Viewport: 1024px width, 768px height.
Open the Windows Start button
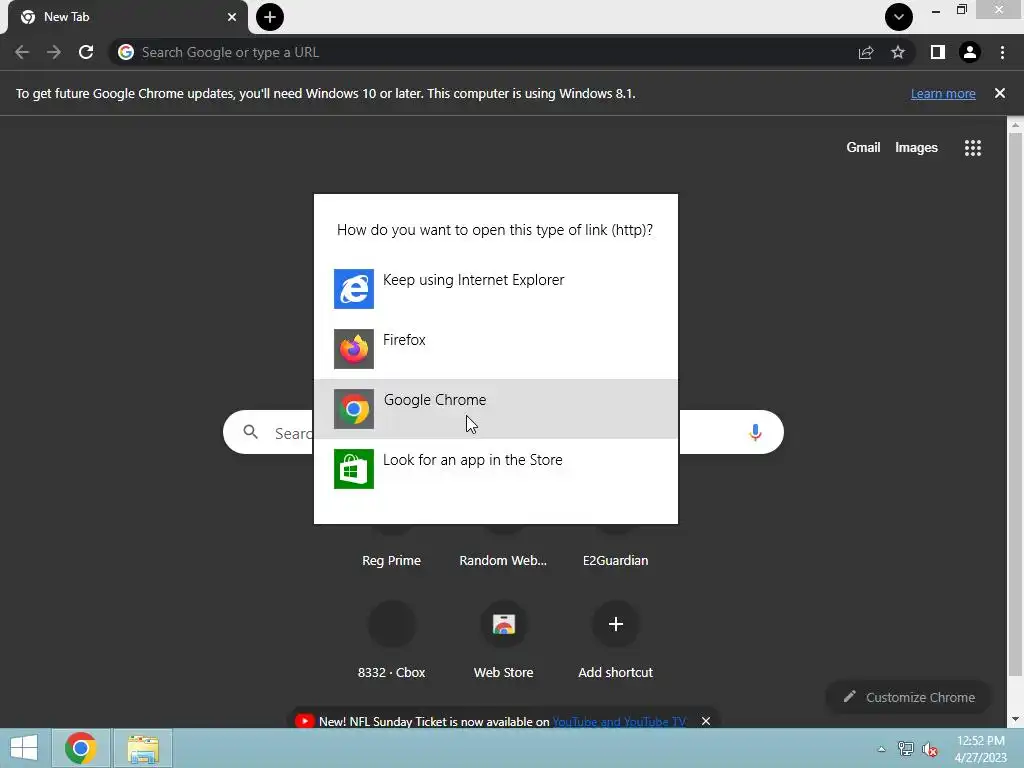click(x=24, y=748)
